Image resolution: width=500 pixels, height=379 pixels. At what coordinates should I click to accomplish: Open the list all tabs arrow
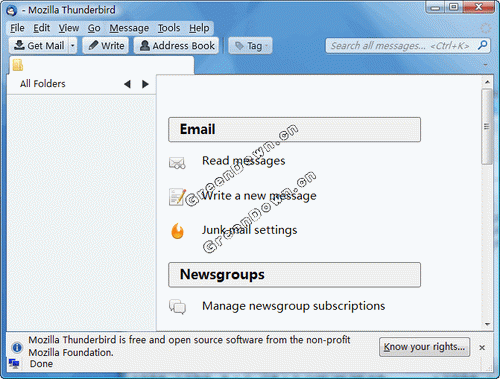click(x=485, y=65)
